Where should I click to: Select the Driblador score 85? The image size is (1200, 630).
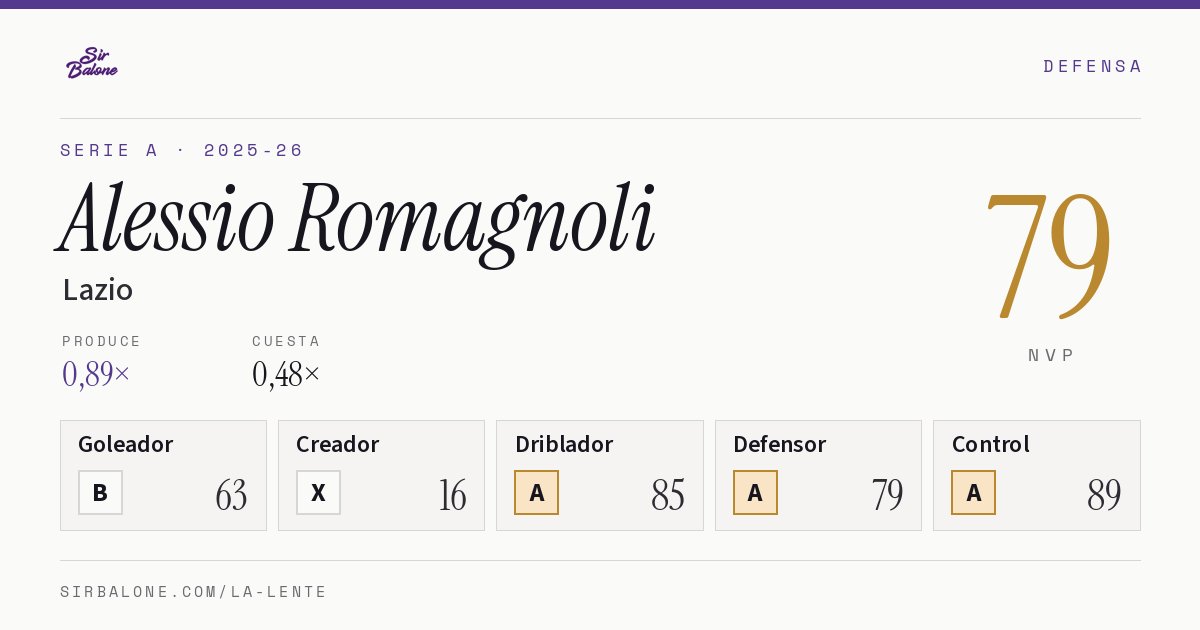[x=668, y=495]
